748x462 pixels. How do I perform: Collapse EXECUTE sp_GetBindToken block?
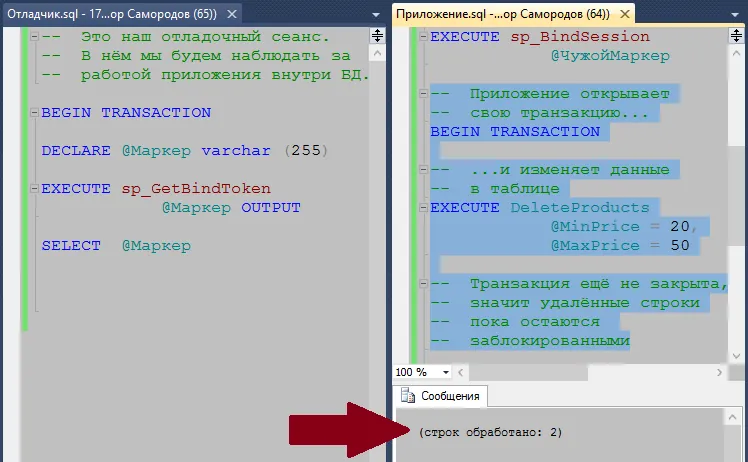(34, 189)
